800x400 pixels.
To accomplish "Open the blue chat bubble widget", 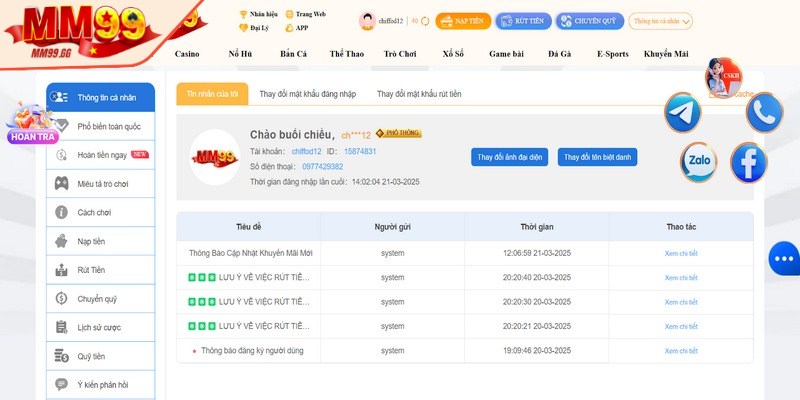I will [x=784, y=259].
